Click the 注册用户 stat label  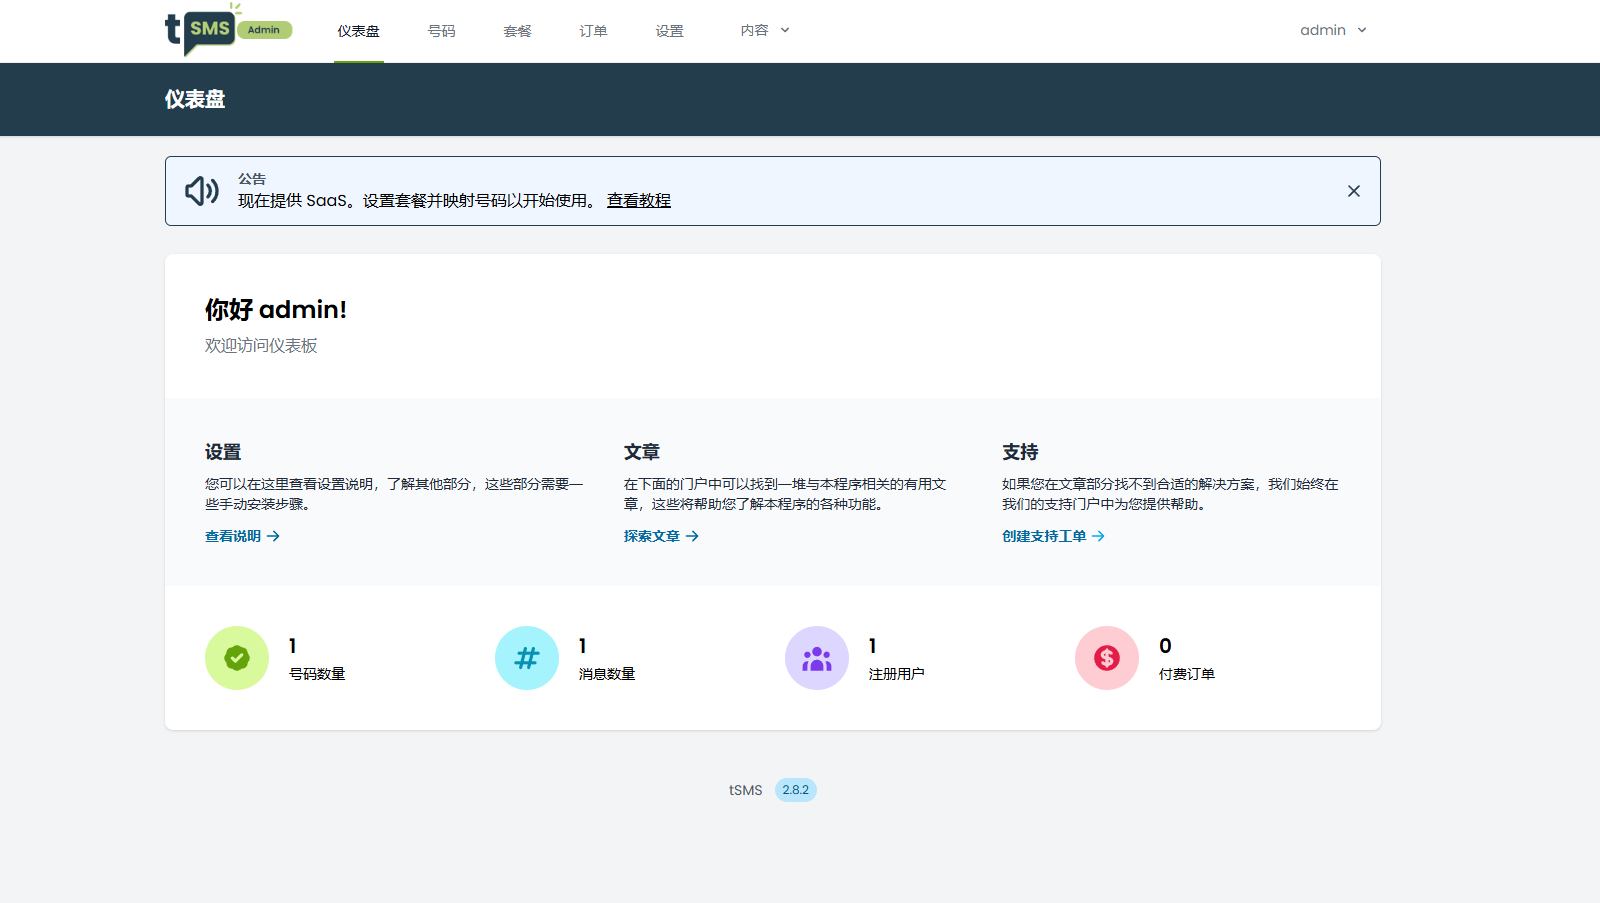[x=897, y=674]
